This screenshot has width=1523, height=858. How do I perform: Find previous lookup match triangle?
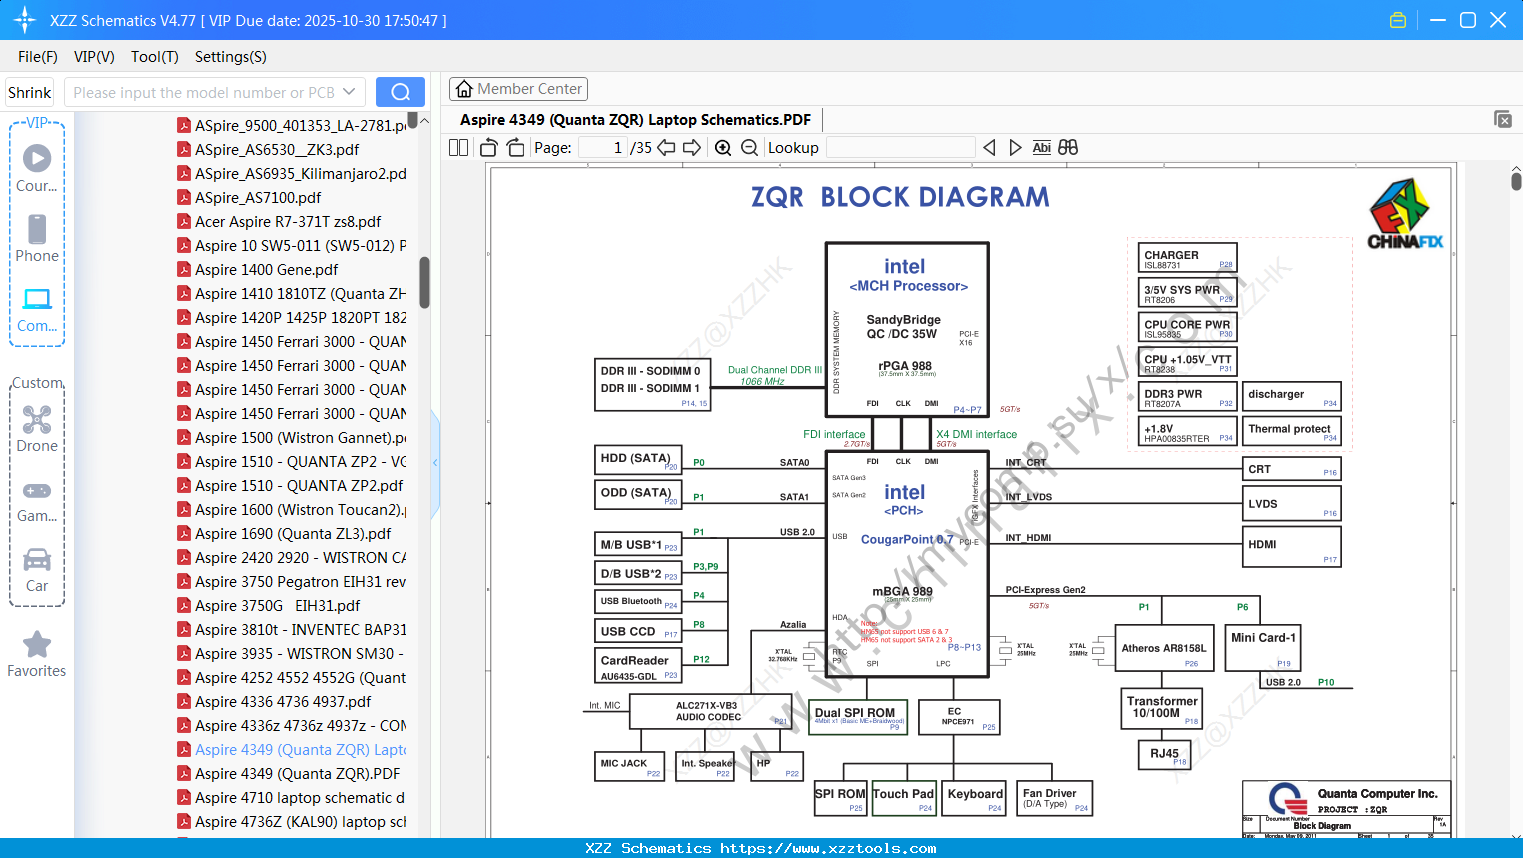pyautogui.click(x=989, y=147)
